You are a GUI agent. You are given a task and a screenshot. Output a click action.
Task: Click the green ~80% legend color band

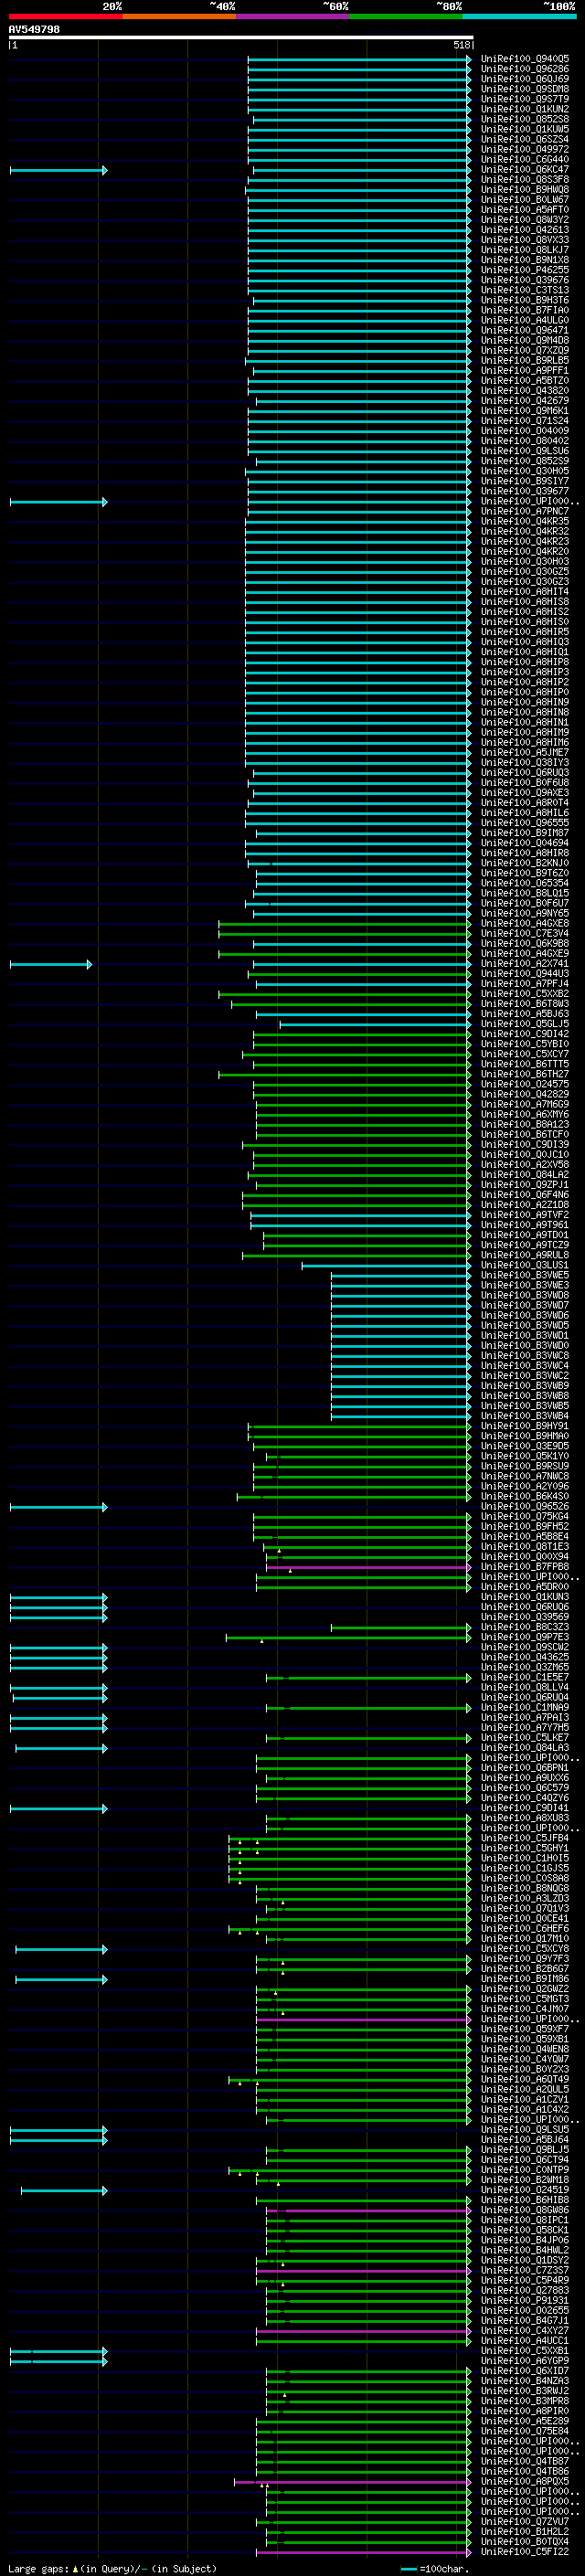[406, 16]
